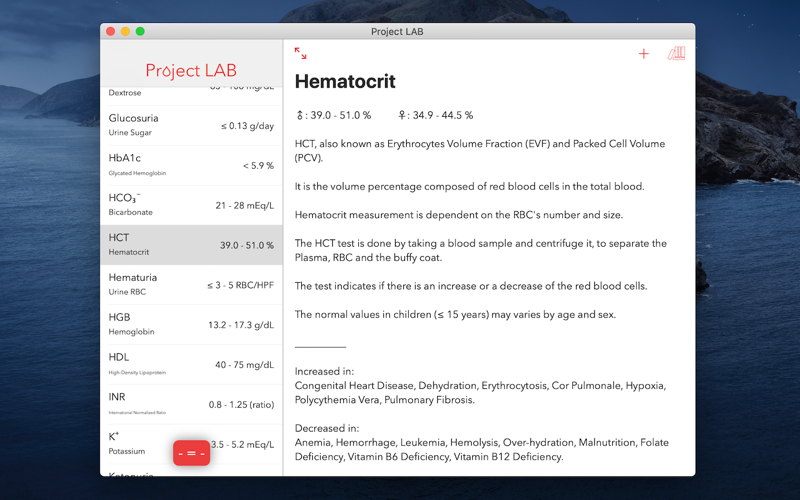
Task: Open Hematuria Urine RBC entry
Action: tap(191, 285)
